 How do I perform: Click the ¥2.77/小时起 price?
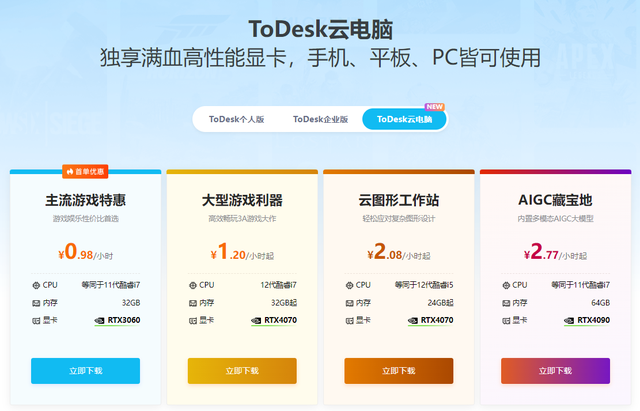click(x=556, y=252)
